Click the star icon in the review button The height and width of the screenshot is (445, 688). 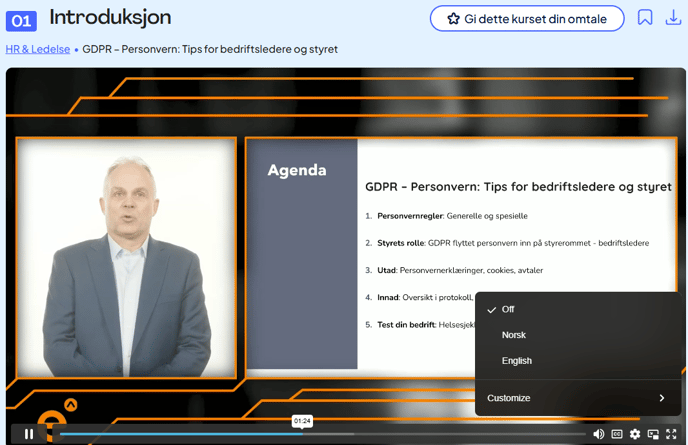453,19
